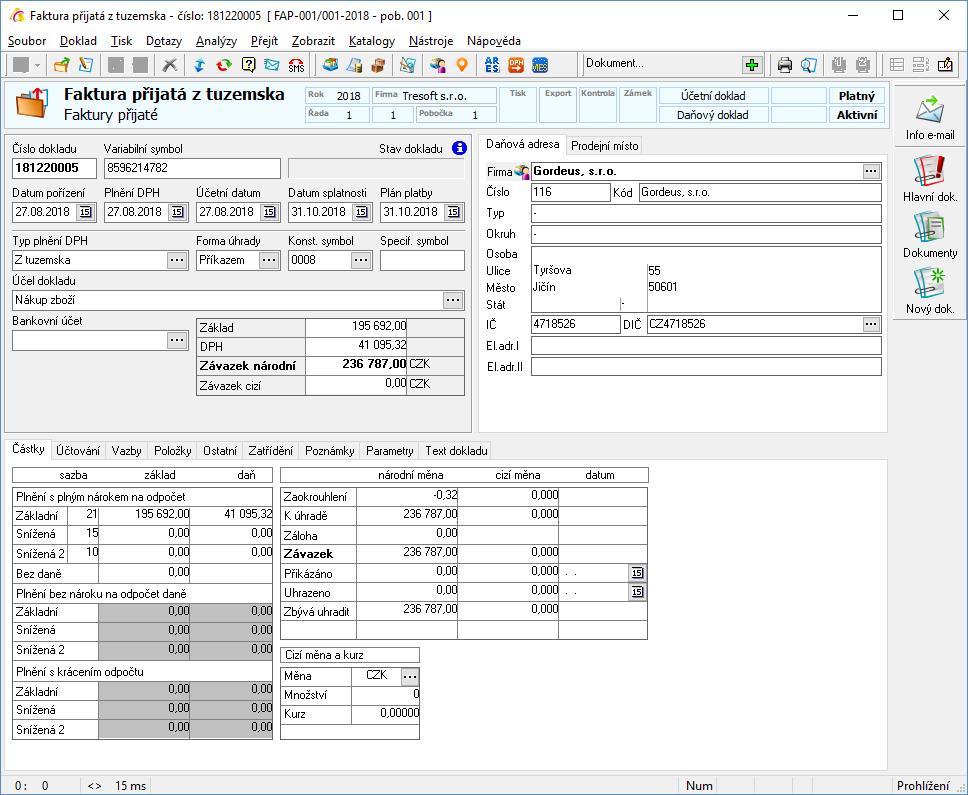Open the Analýzy menu
The image size is (968, 795).
coord(216,41)
